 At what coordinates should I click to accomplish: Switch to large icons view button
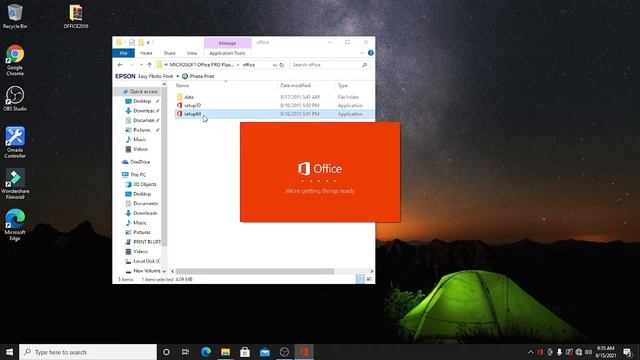pos(369,279)
